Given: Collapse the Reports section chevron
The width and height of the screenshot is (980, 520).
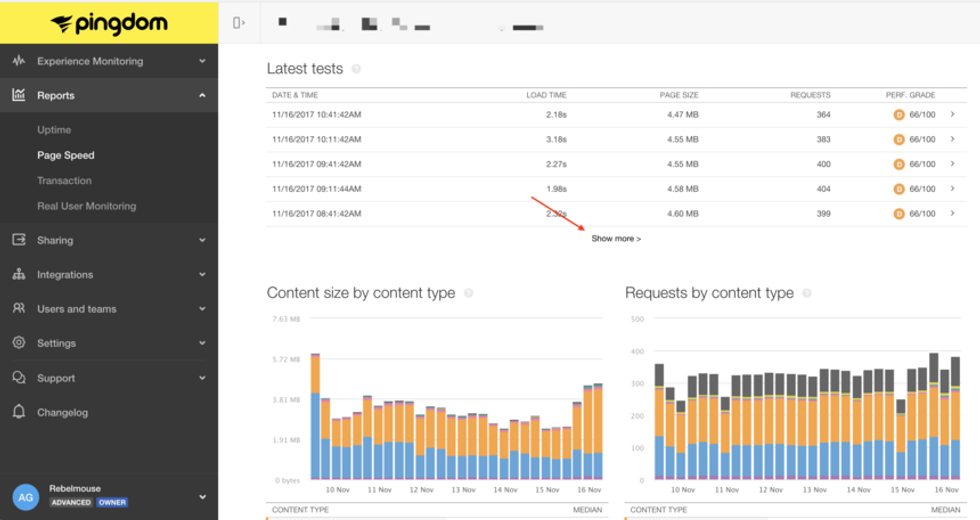Looking at the screenshot, I should tap(202, 96).
